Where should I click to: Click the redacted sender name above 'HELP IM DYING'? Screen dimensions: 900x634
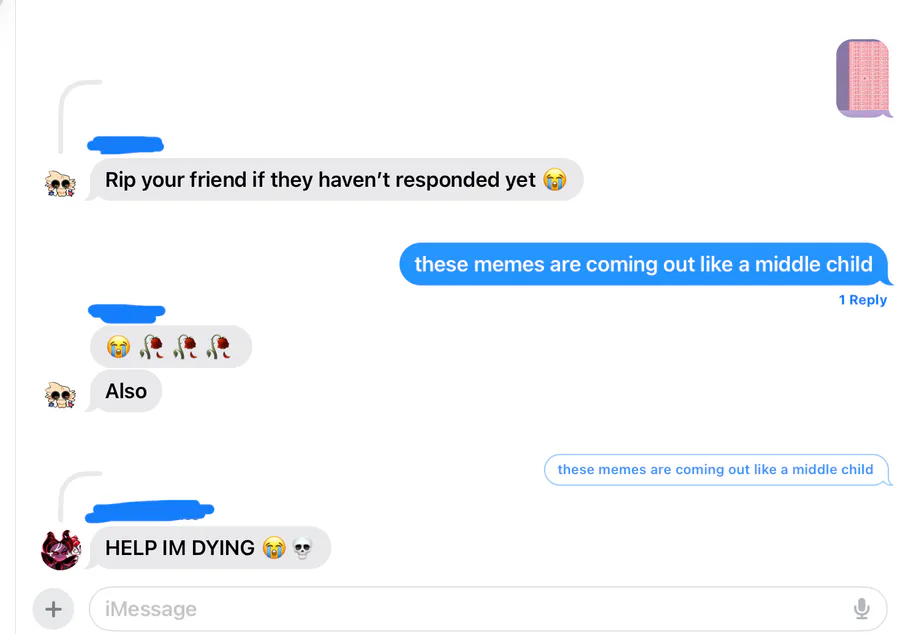click(149, 510)
